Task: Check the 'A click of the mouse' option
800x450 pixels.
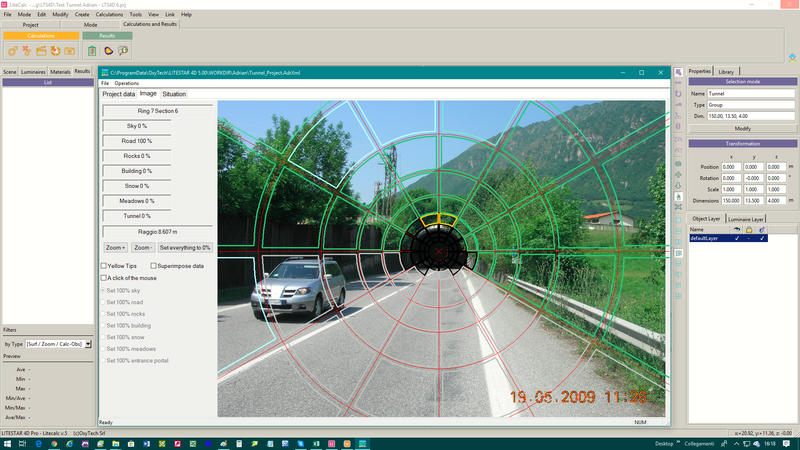Action: click(104, 278)
